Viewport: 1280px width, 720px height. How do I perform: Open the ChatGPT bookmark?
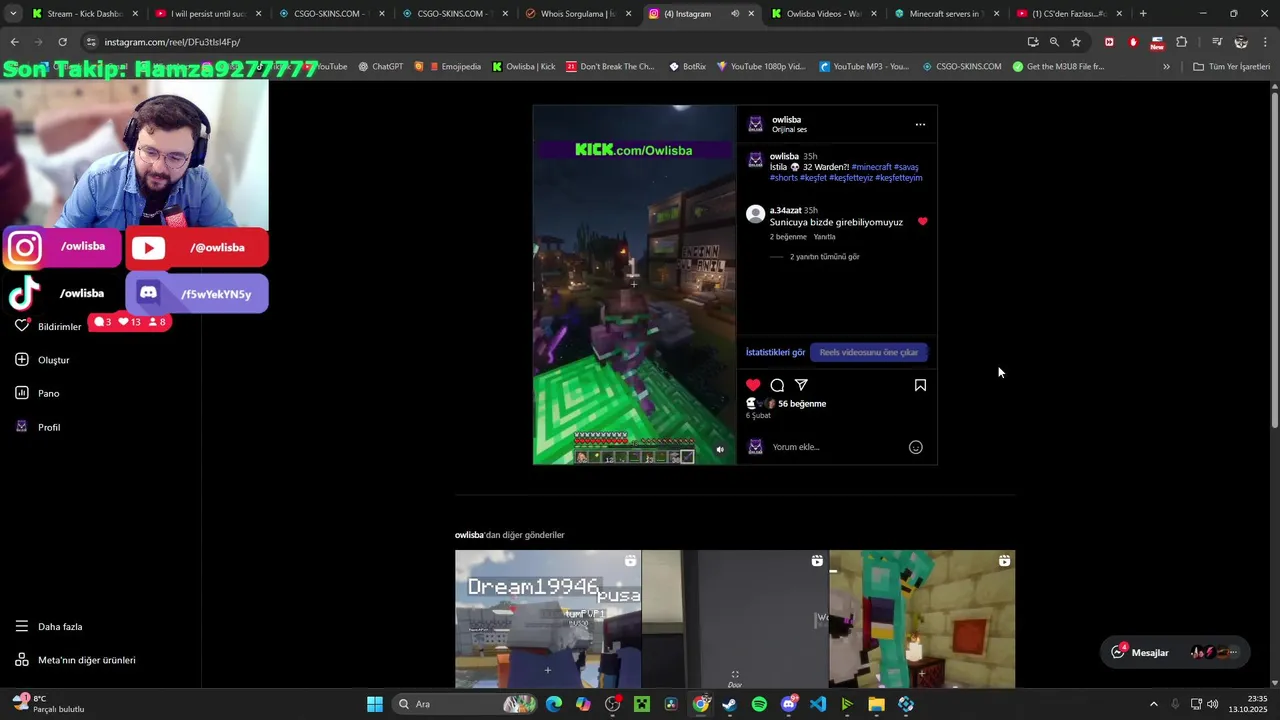coord(380,67)
